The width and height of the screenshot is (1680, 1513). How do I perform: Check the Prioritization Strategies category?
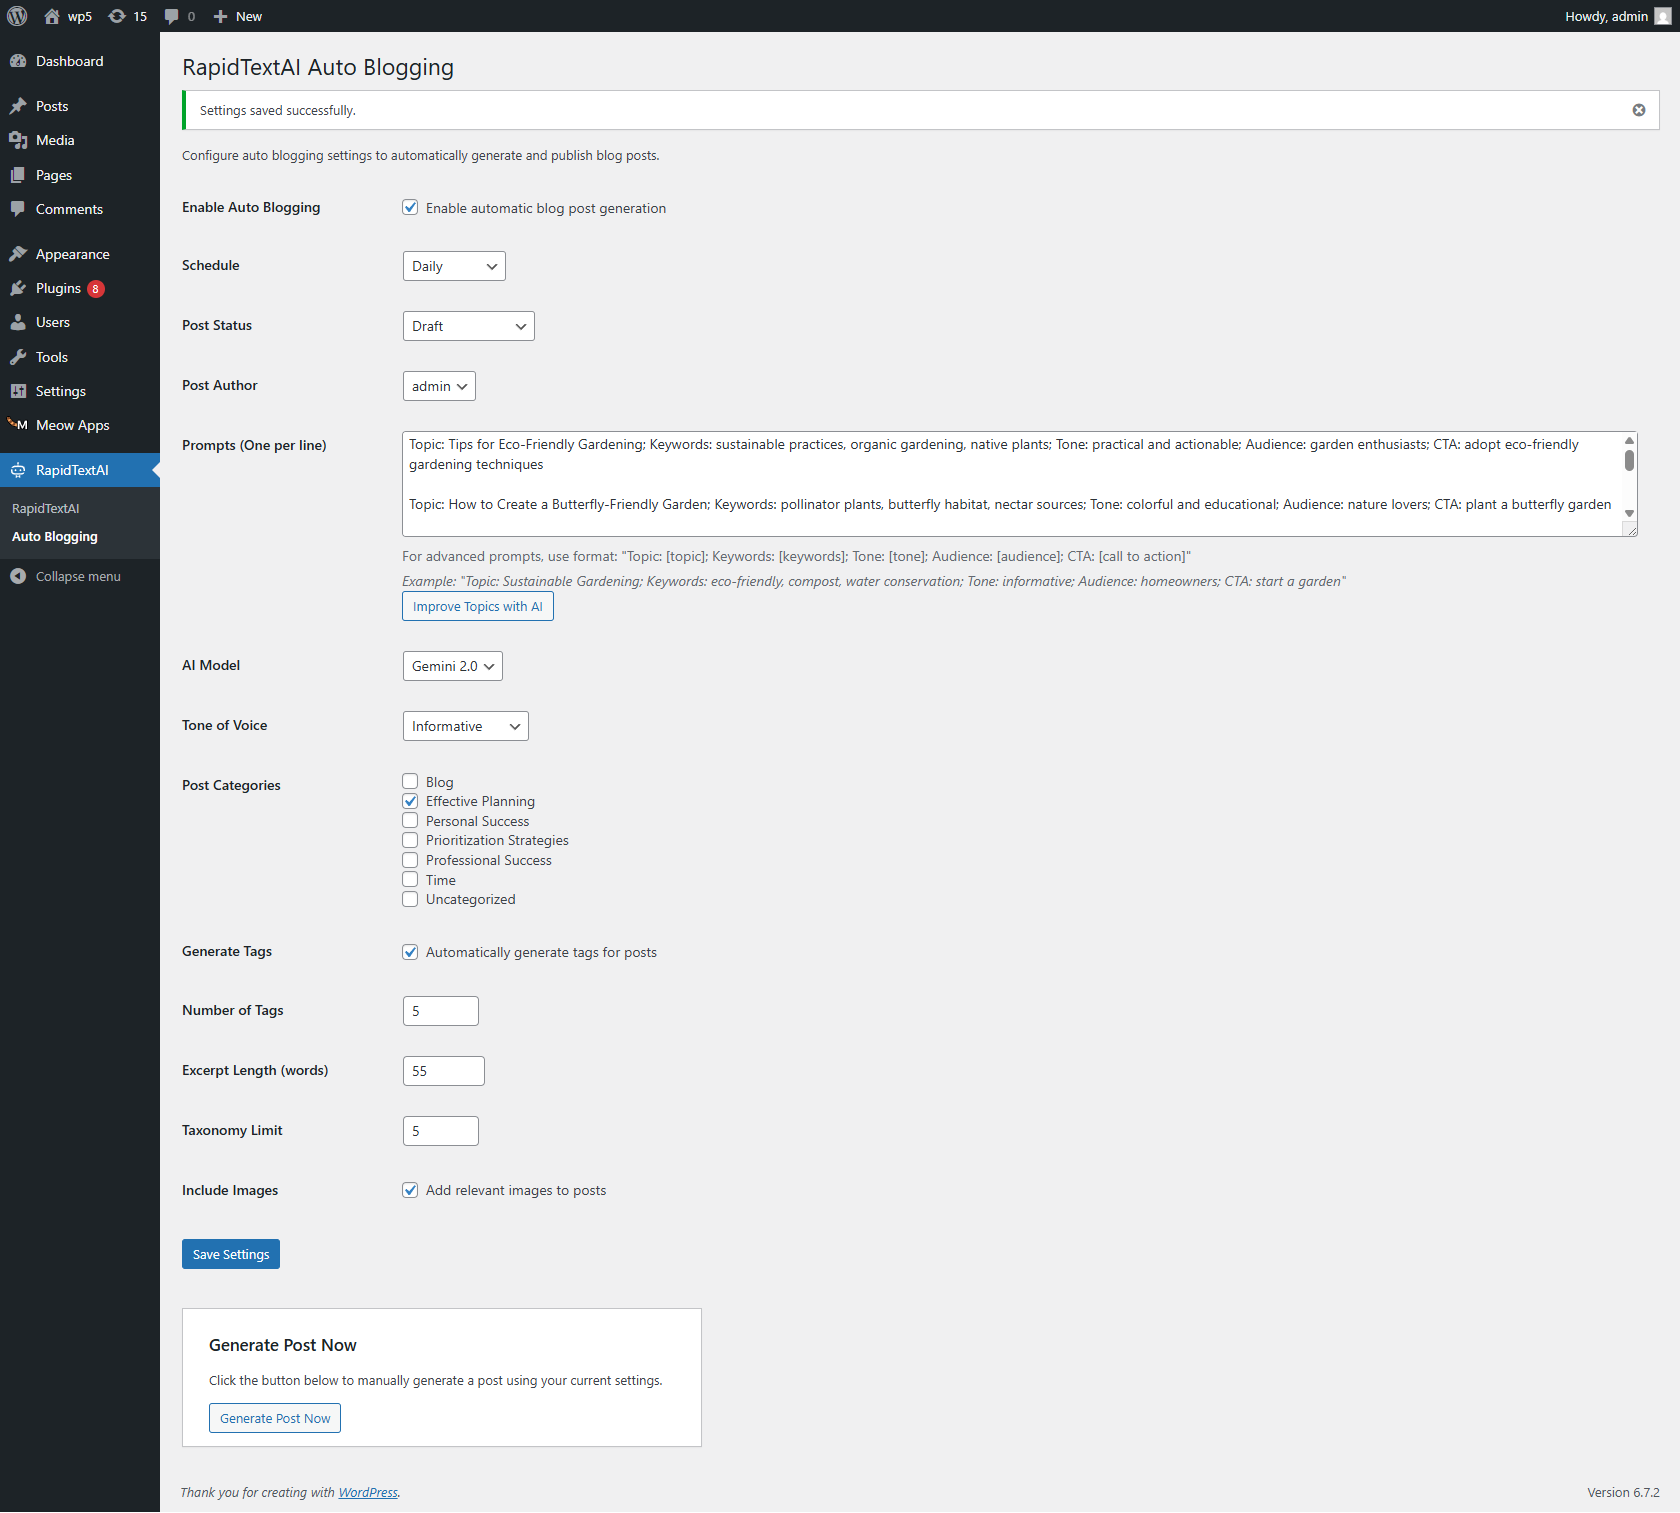410,840
